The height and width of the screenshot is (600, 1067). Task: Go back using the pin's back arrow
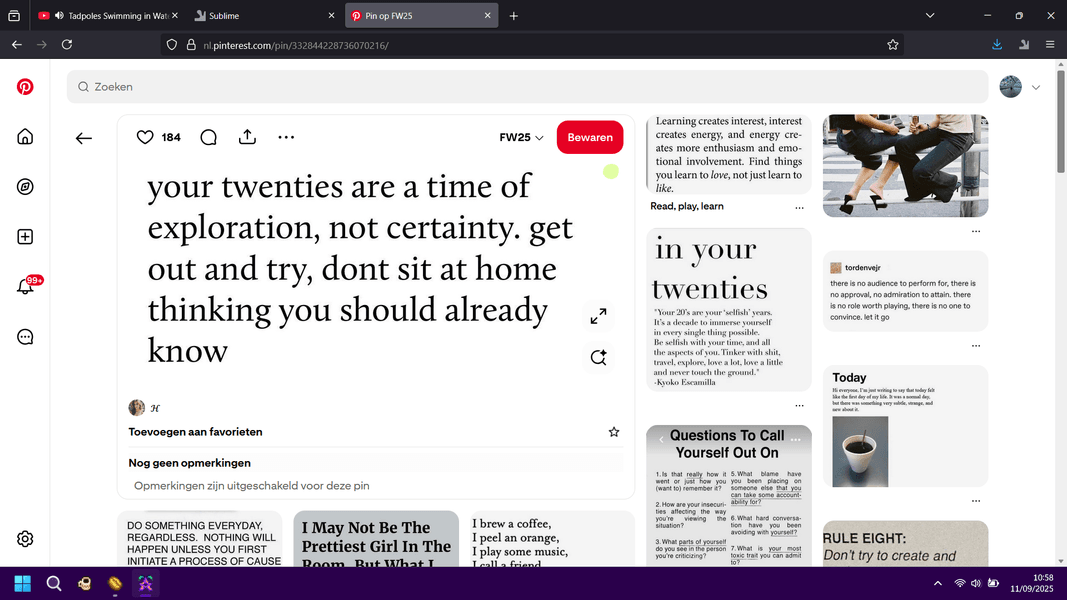click(x=84, y=138)
